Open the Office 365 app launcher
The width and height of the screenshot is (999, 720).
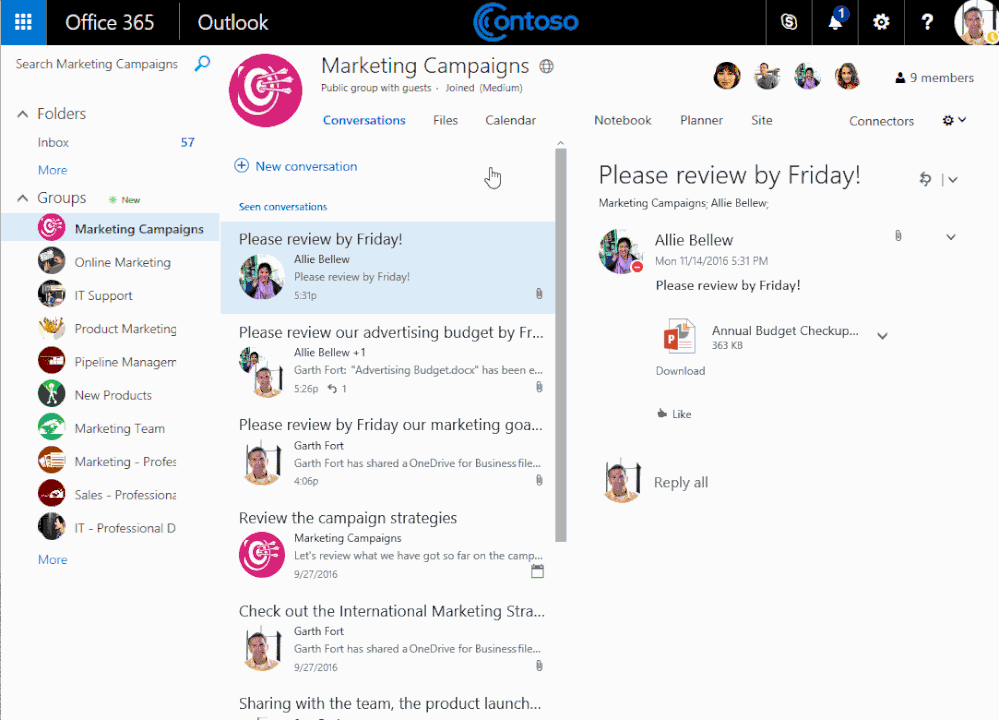[x=23, y=22]
